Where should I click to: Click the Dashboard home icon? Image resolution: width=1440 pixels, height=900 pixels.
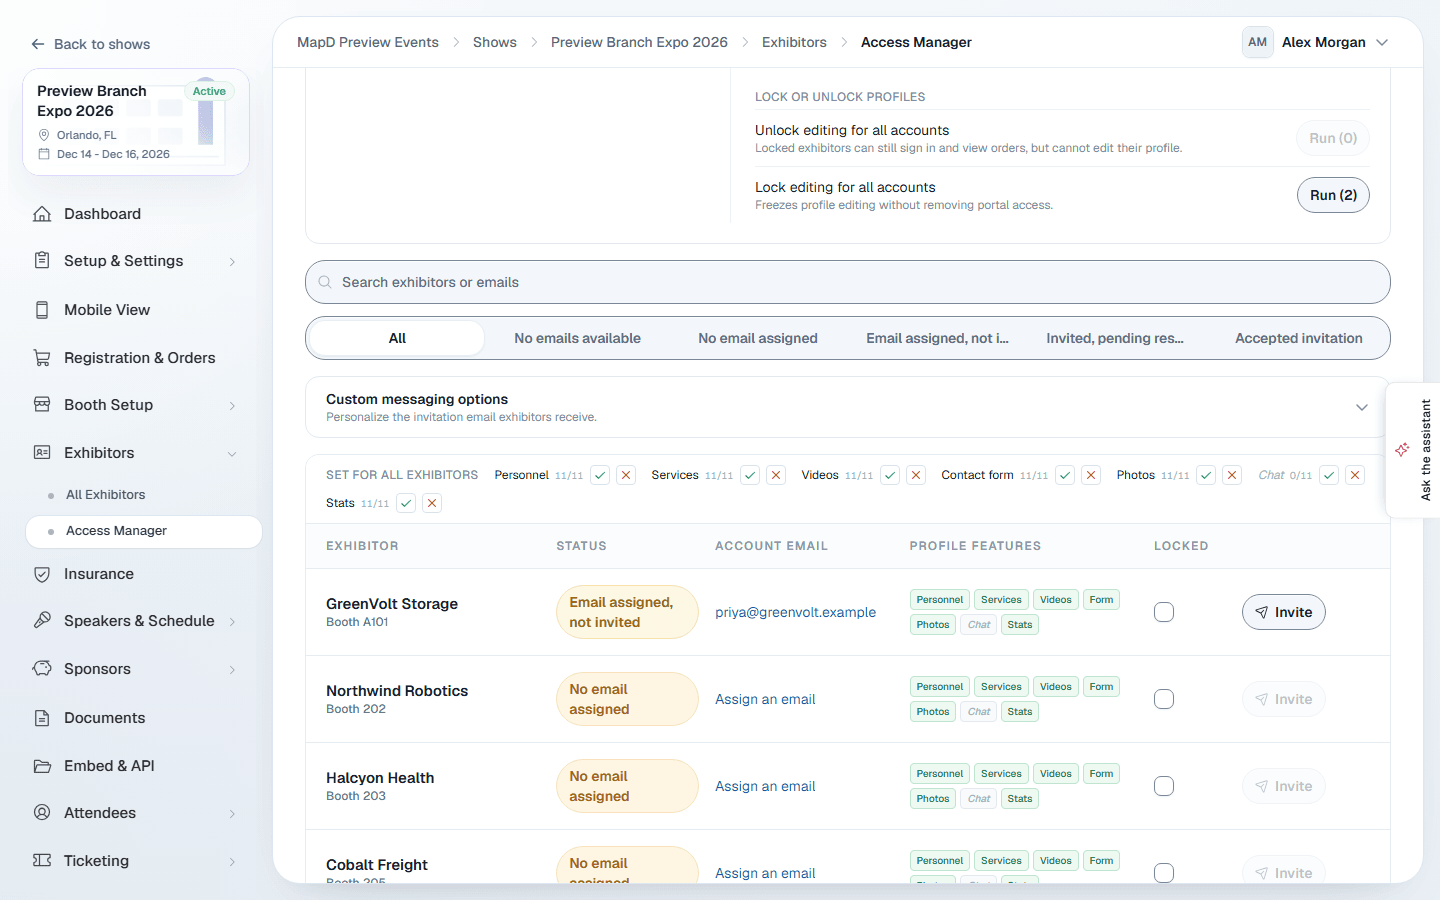pos(42,214)
